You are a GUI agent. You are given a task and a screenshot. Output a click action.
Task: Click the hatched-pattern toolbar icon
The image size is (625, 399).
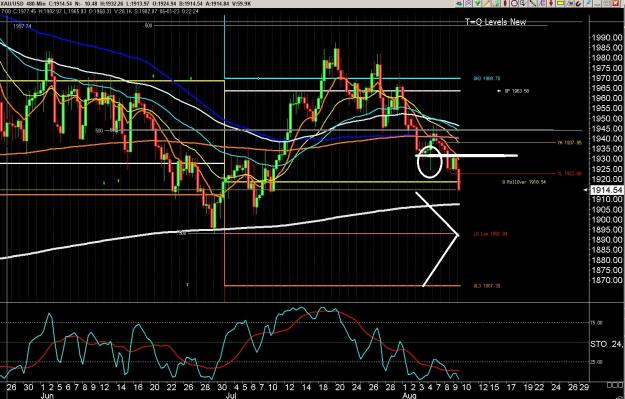pyautogui.click(x=468, y=4)
